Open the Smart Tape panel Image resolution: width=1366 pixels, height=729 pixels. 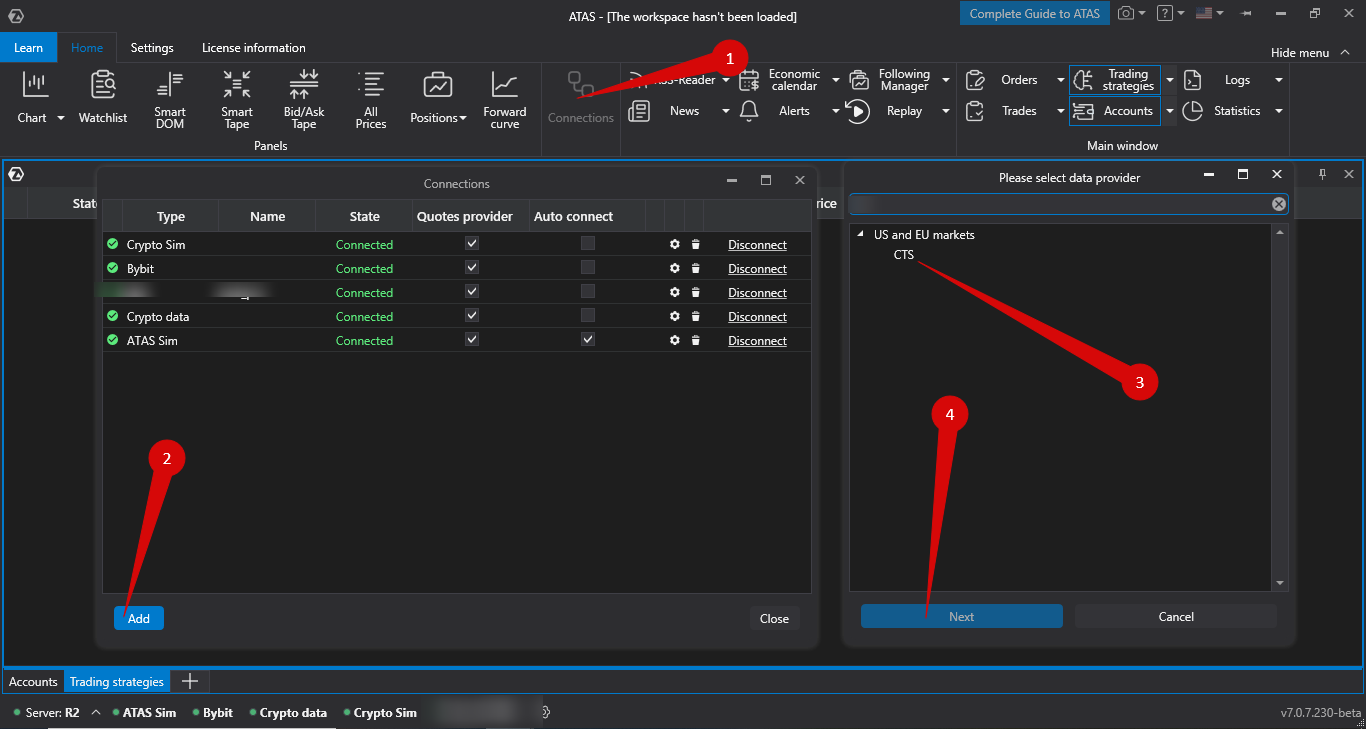coord(237,100)
